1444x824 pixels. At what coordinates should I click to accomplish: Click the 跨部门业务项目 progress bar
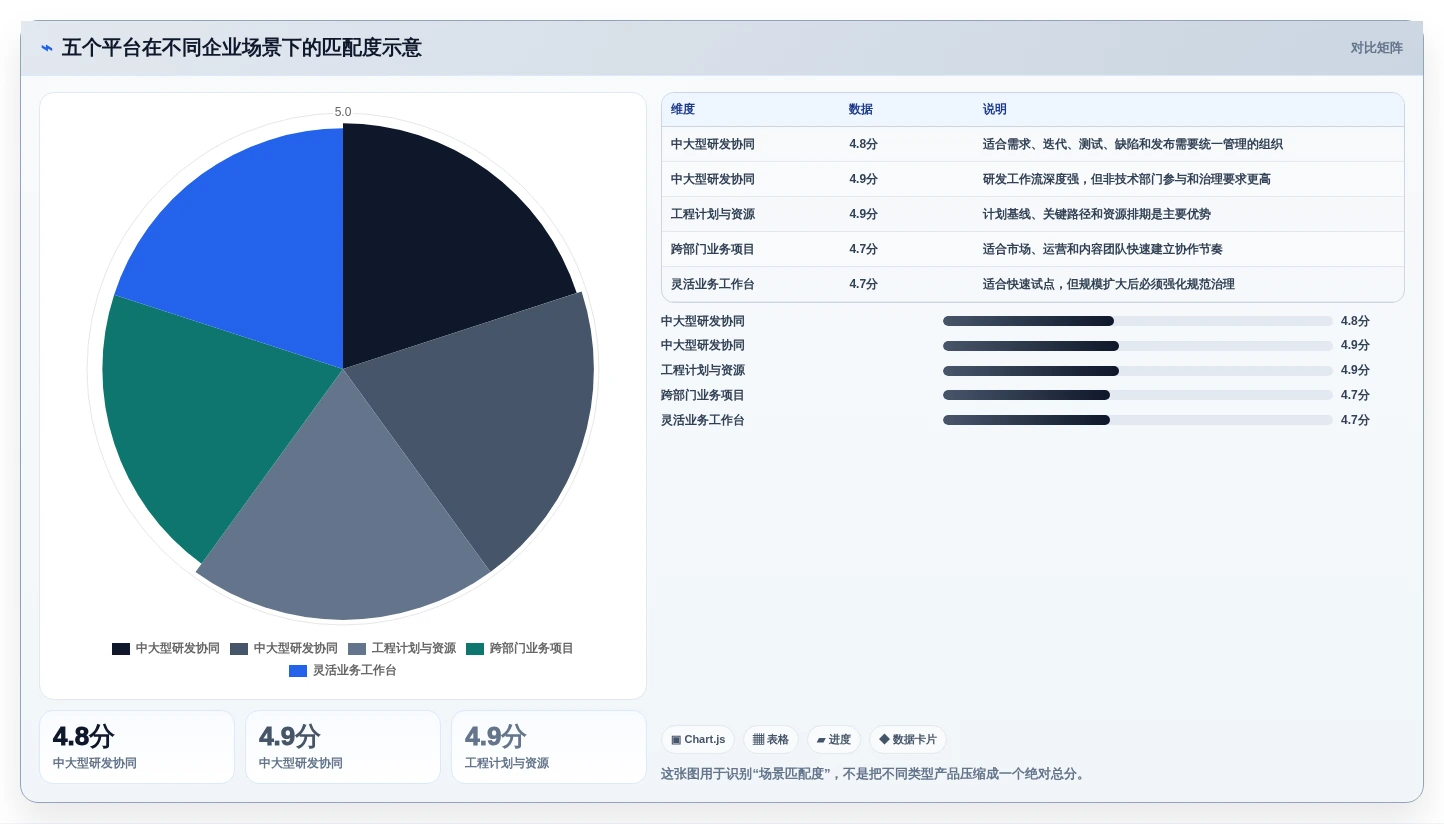(1138, 395)
